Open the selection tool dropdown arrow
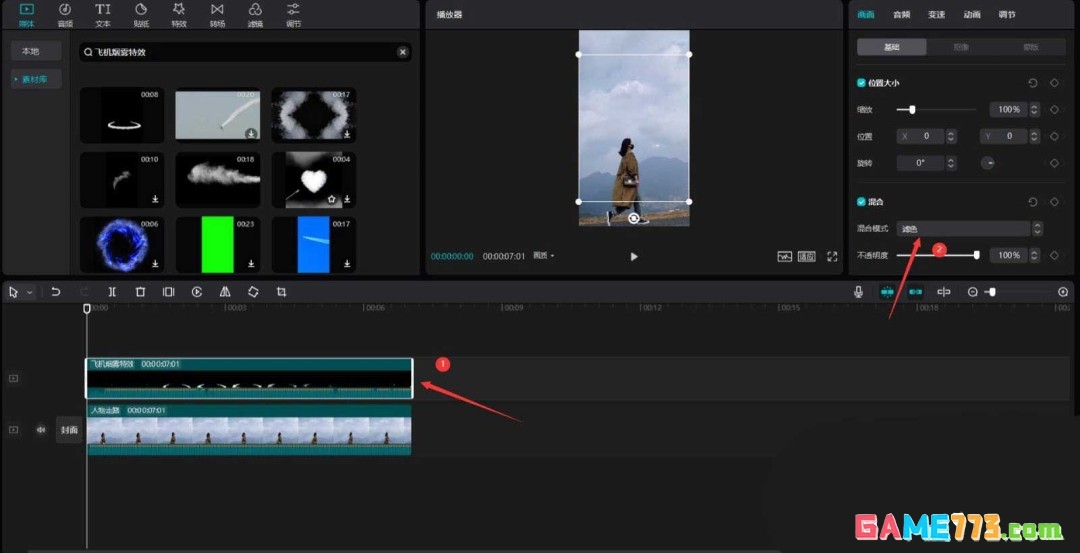Screen dimensions: 1080x553 tap(30, 292)
